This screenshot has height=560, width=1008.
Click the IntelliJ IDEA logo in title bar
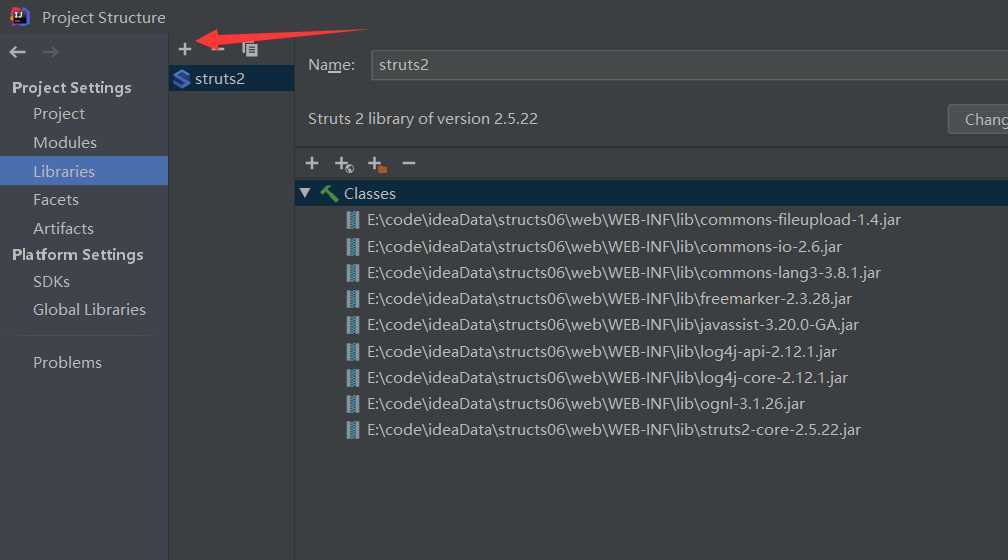coord(19,16)
